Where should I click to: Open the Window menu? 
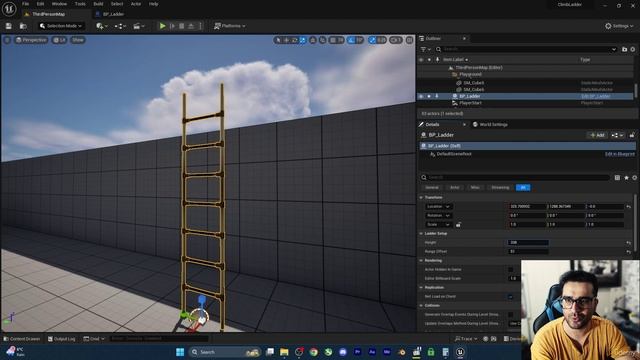pyautogui.click(x=59, y=4)
